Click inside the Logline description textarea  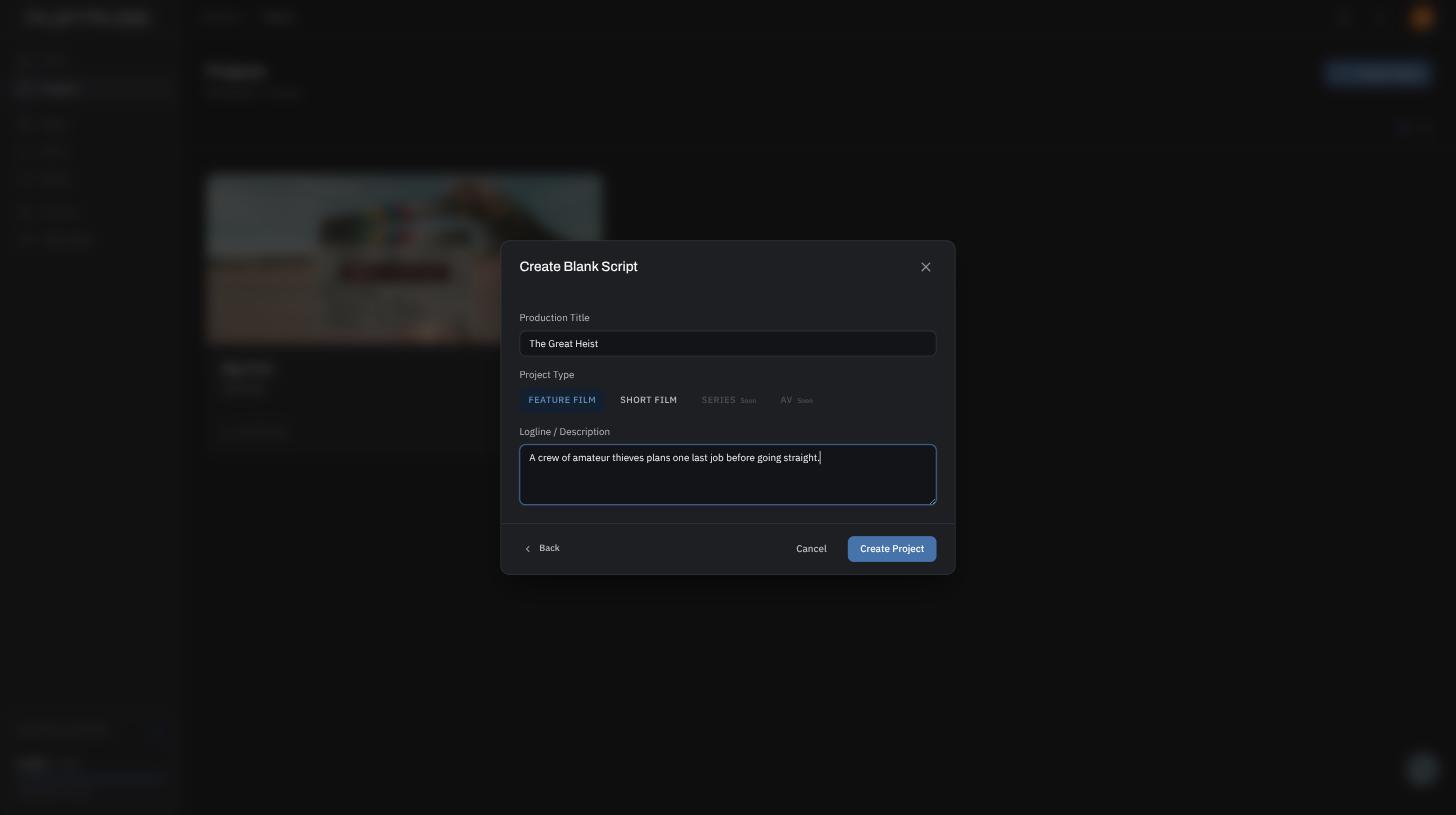click(x=728, y=475)
